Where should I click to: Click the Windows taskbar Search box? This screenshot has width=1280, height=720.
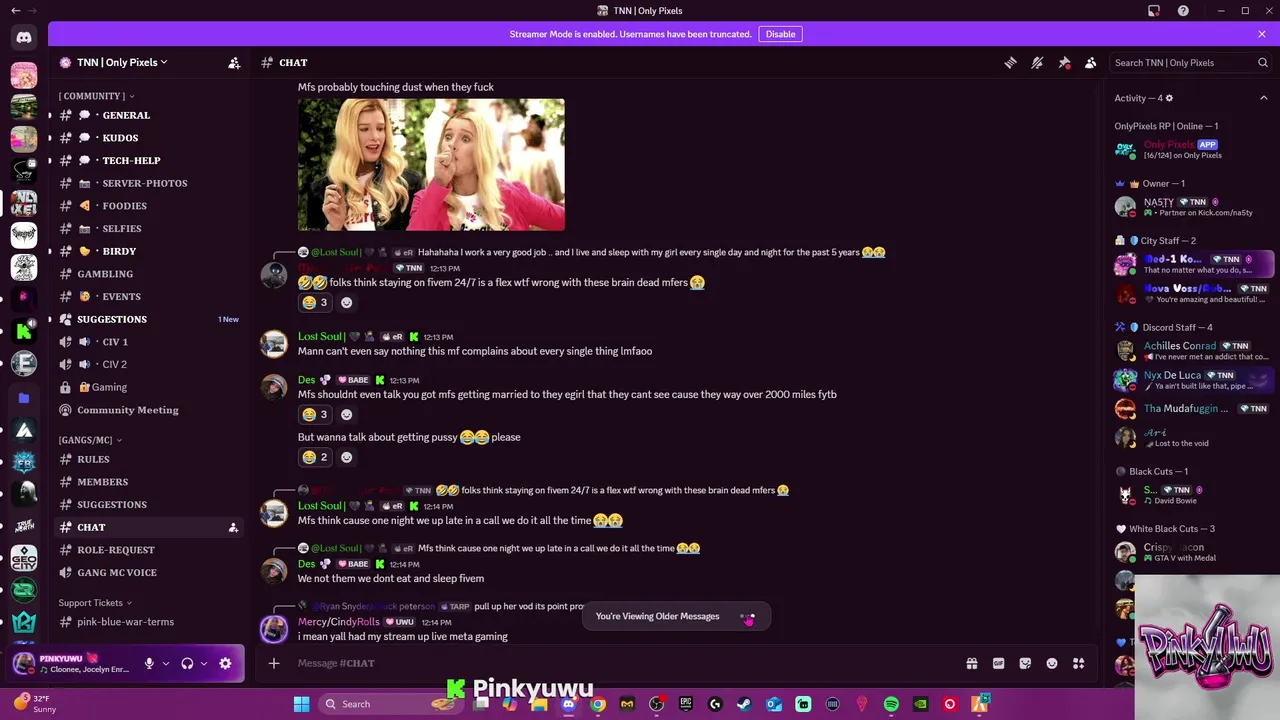(x=390, y=704)
